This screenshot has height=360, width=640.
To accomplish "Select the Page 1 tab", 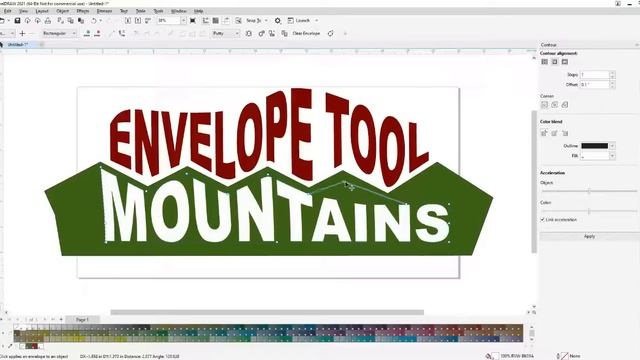I will pos(82,320).
